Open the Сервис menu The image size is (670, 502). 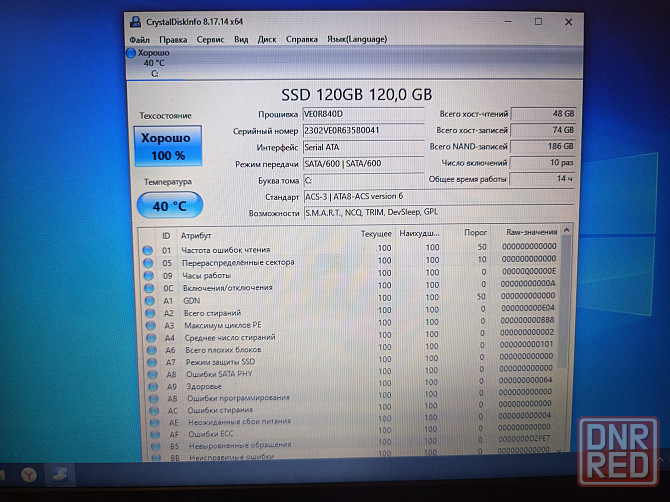pos(210,40)
